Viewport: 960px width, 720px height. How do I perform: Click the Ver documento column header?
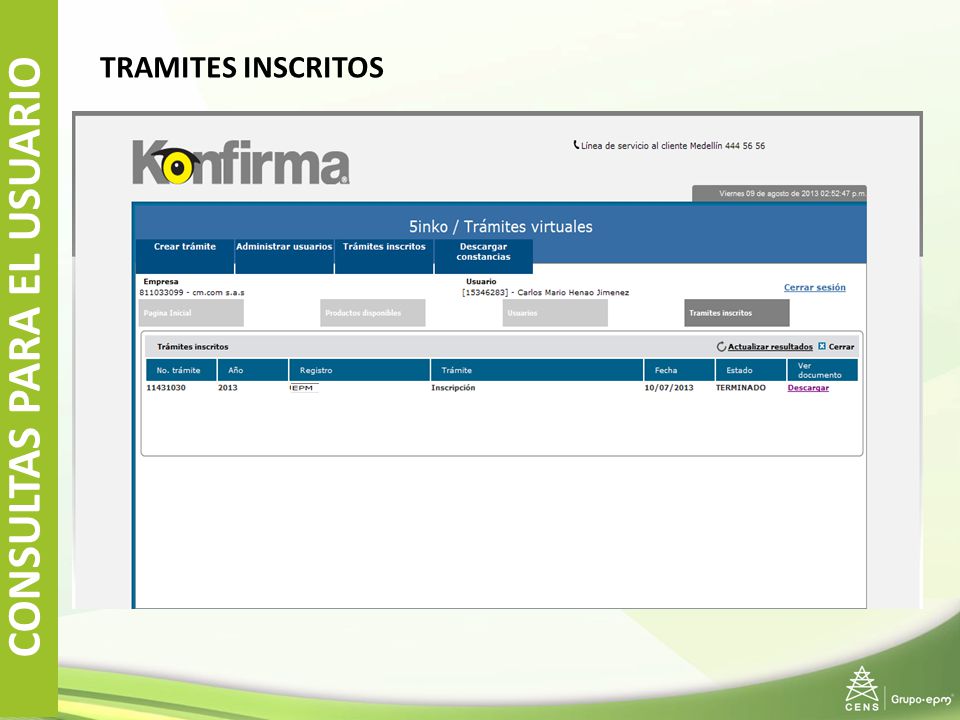(822, 370)
